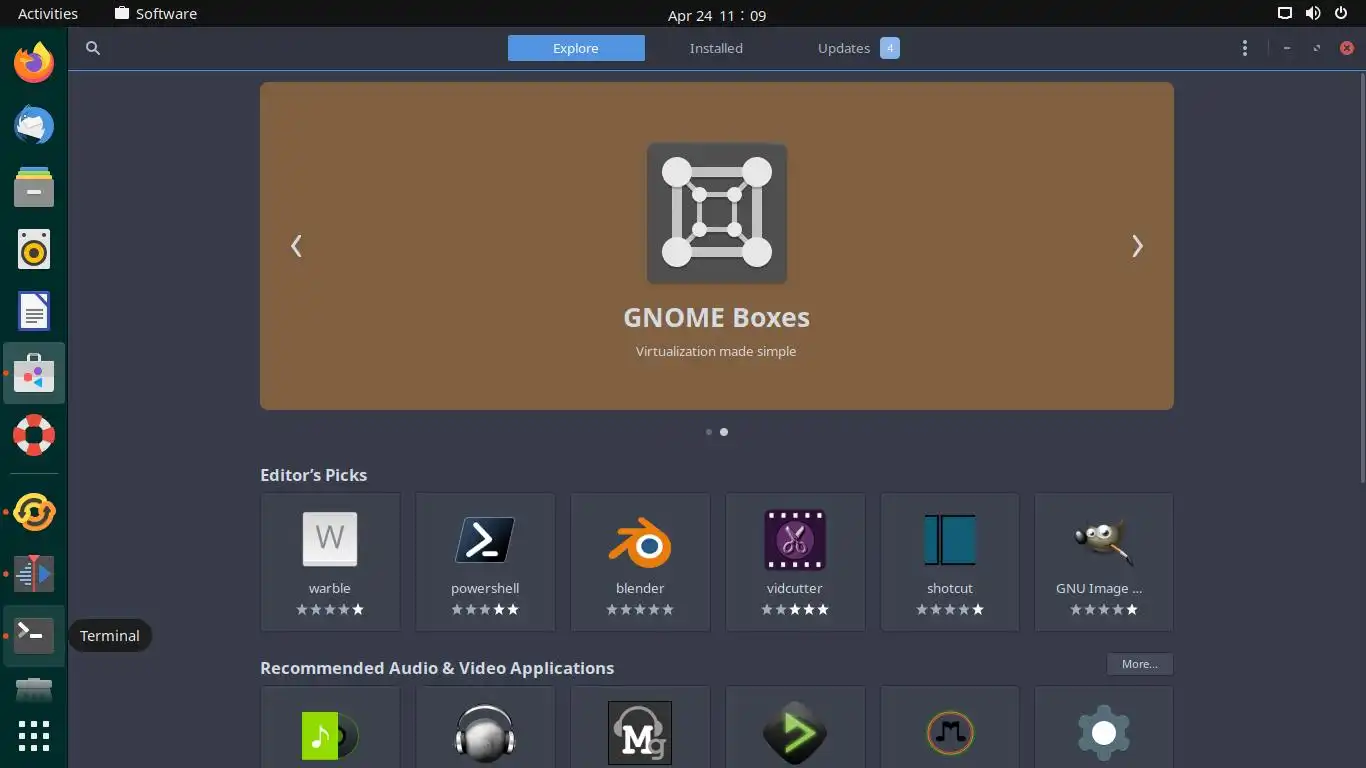The height and width of the screenshot is (768, 1366).
Task: Launch Terminal from the dock
Action: click(x=34, y=636)
